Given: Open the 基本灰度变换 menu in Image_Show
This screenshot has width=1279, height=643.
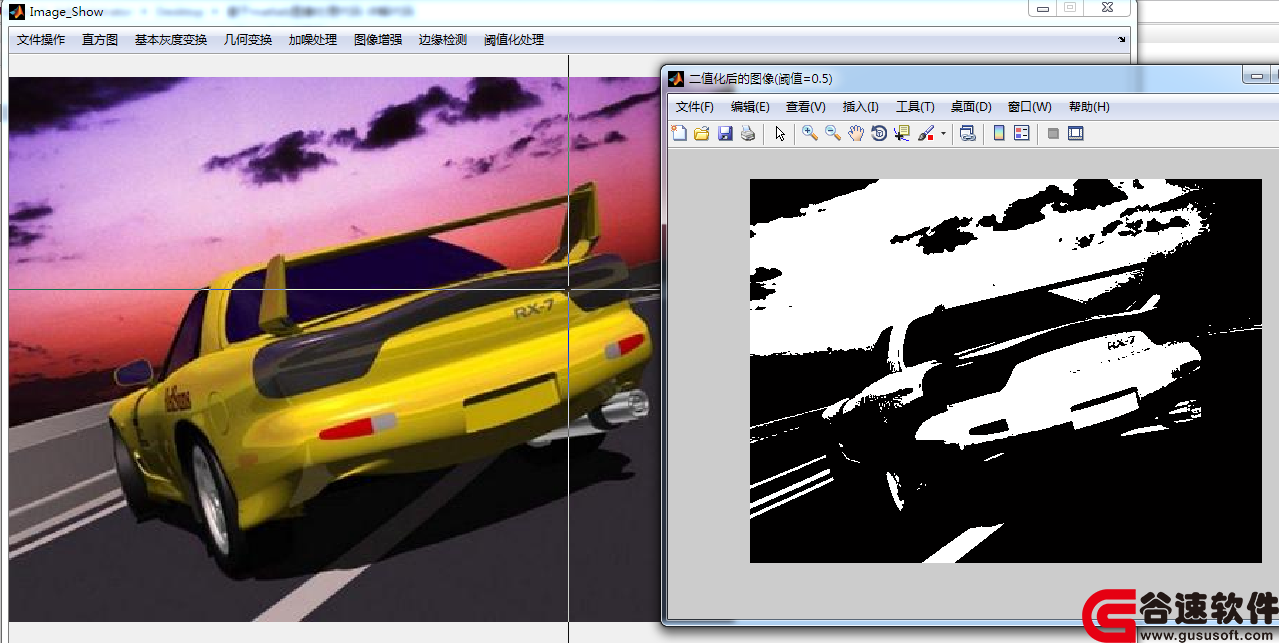Looking at the screenshot, I should coord(171,40).
